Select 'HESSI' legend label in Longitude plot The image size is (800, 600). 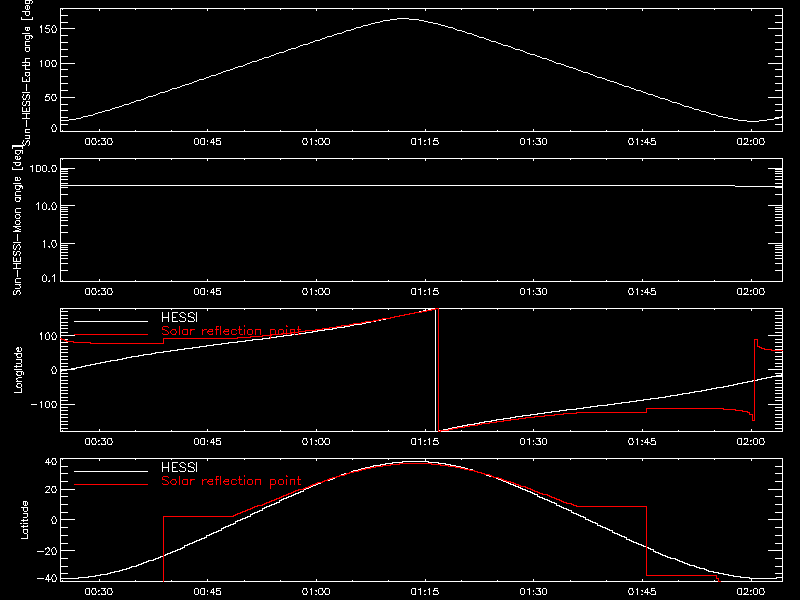[x=179, y=318]
